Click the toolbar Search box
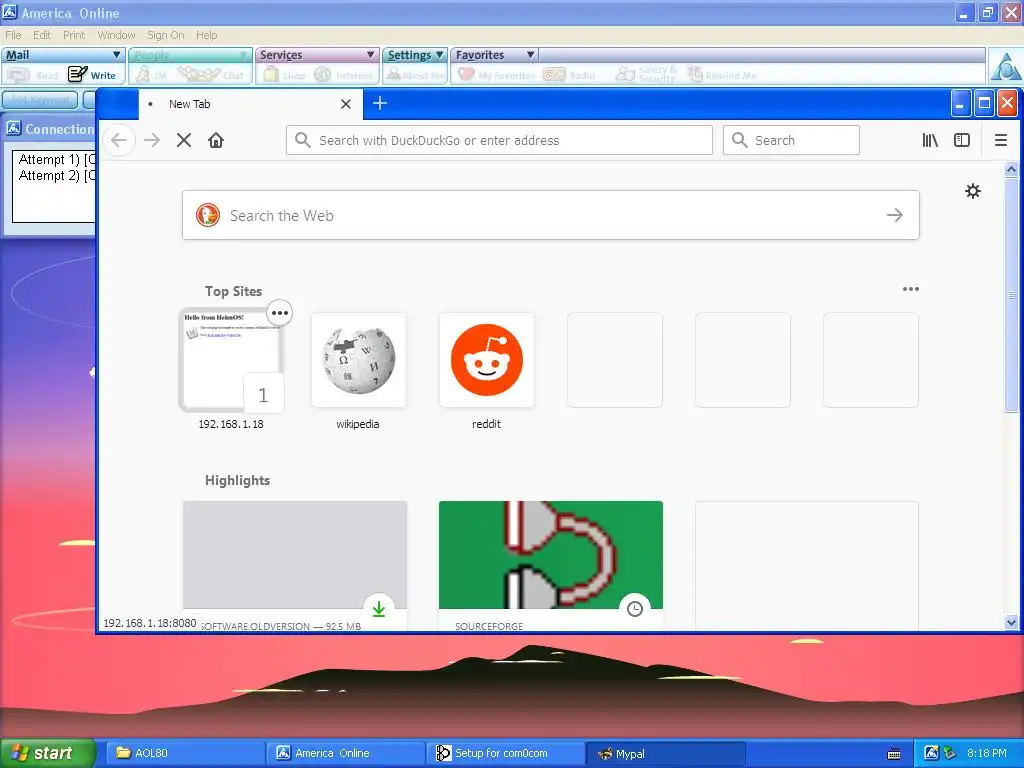The height and width of the screenshot is (768, 1024). pyautogui.click(x=791, y=140)
